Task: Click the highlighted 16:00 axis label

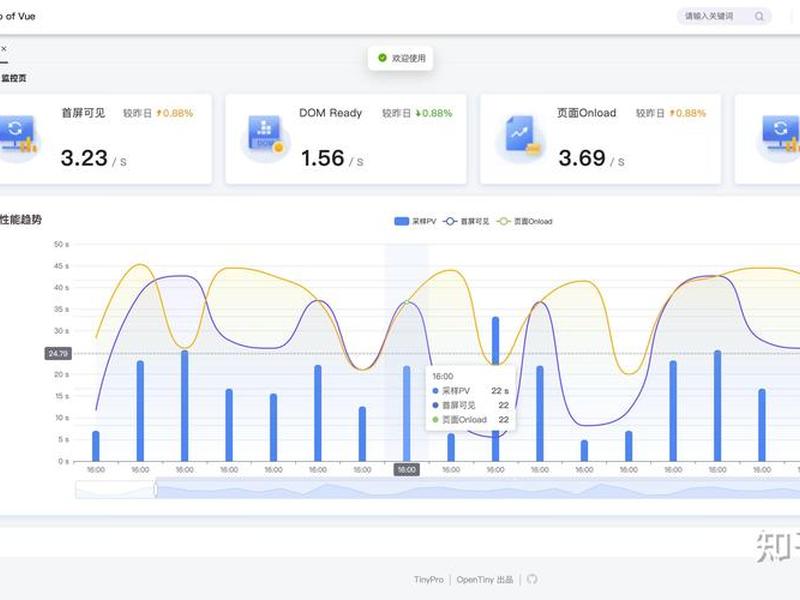Action: click(x=407, y=469)
